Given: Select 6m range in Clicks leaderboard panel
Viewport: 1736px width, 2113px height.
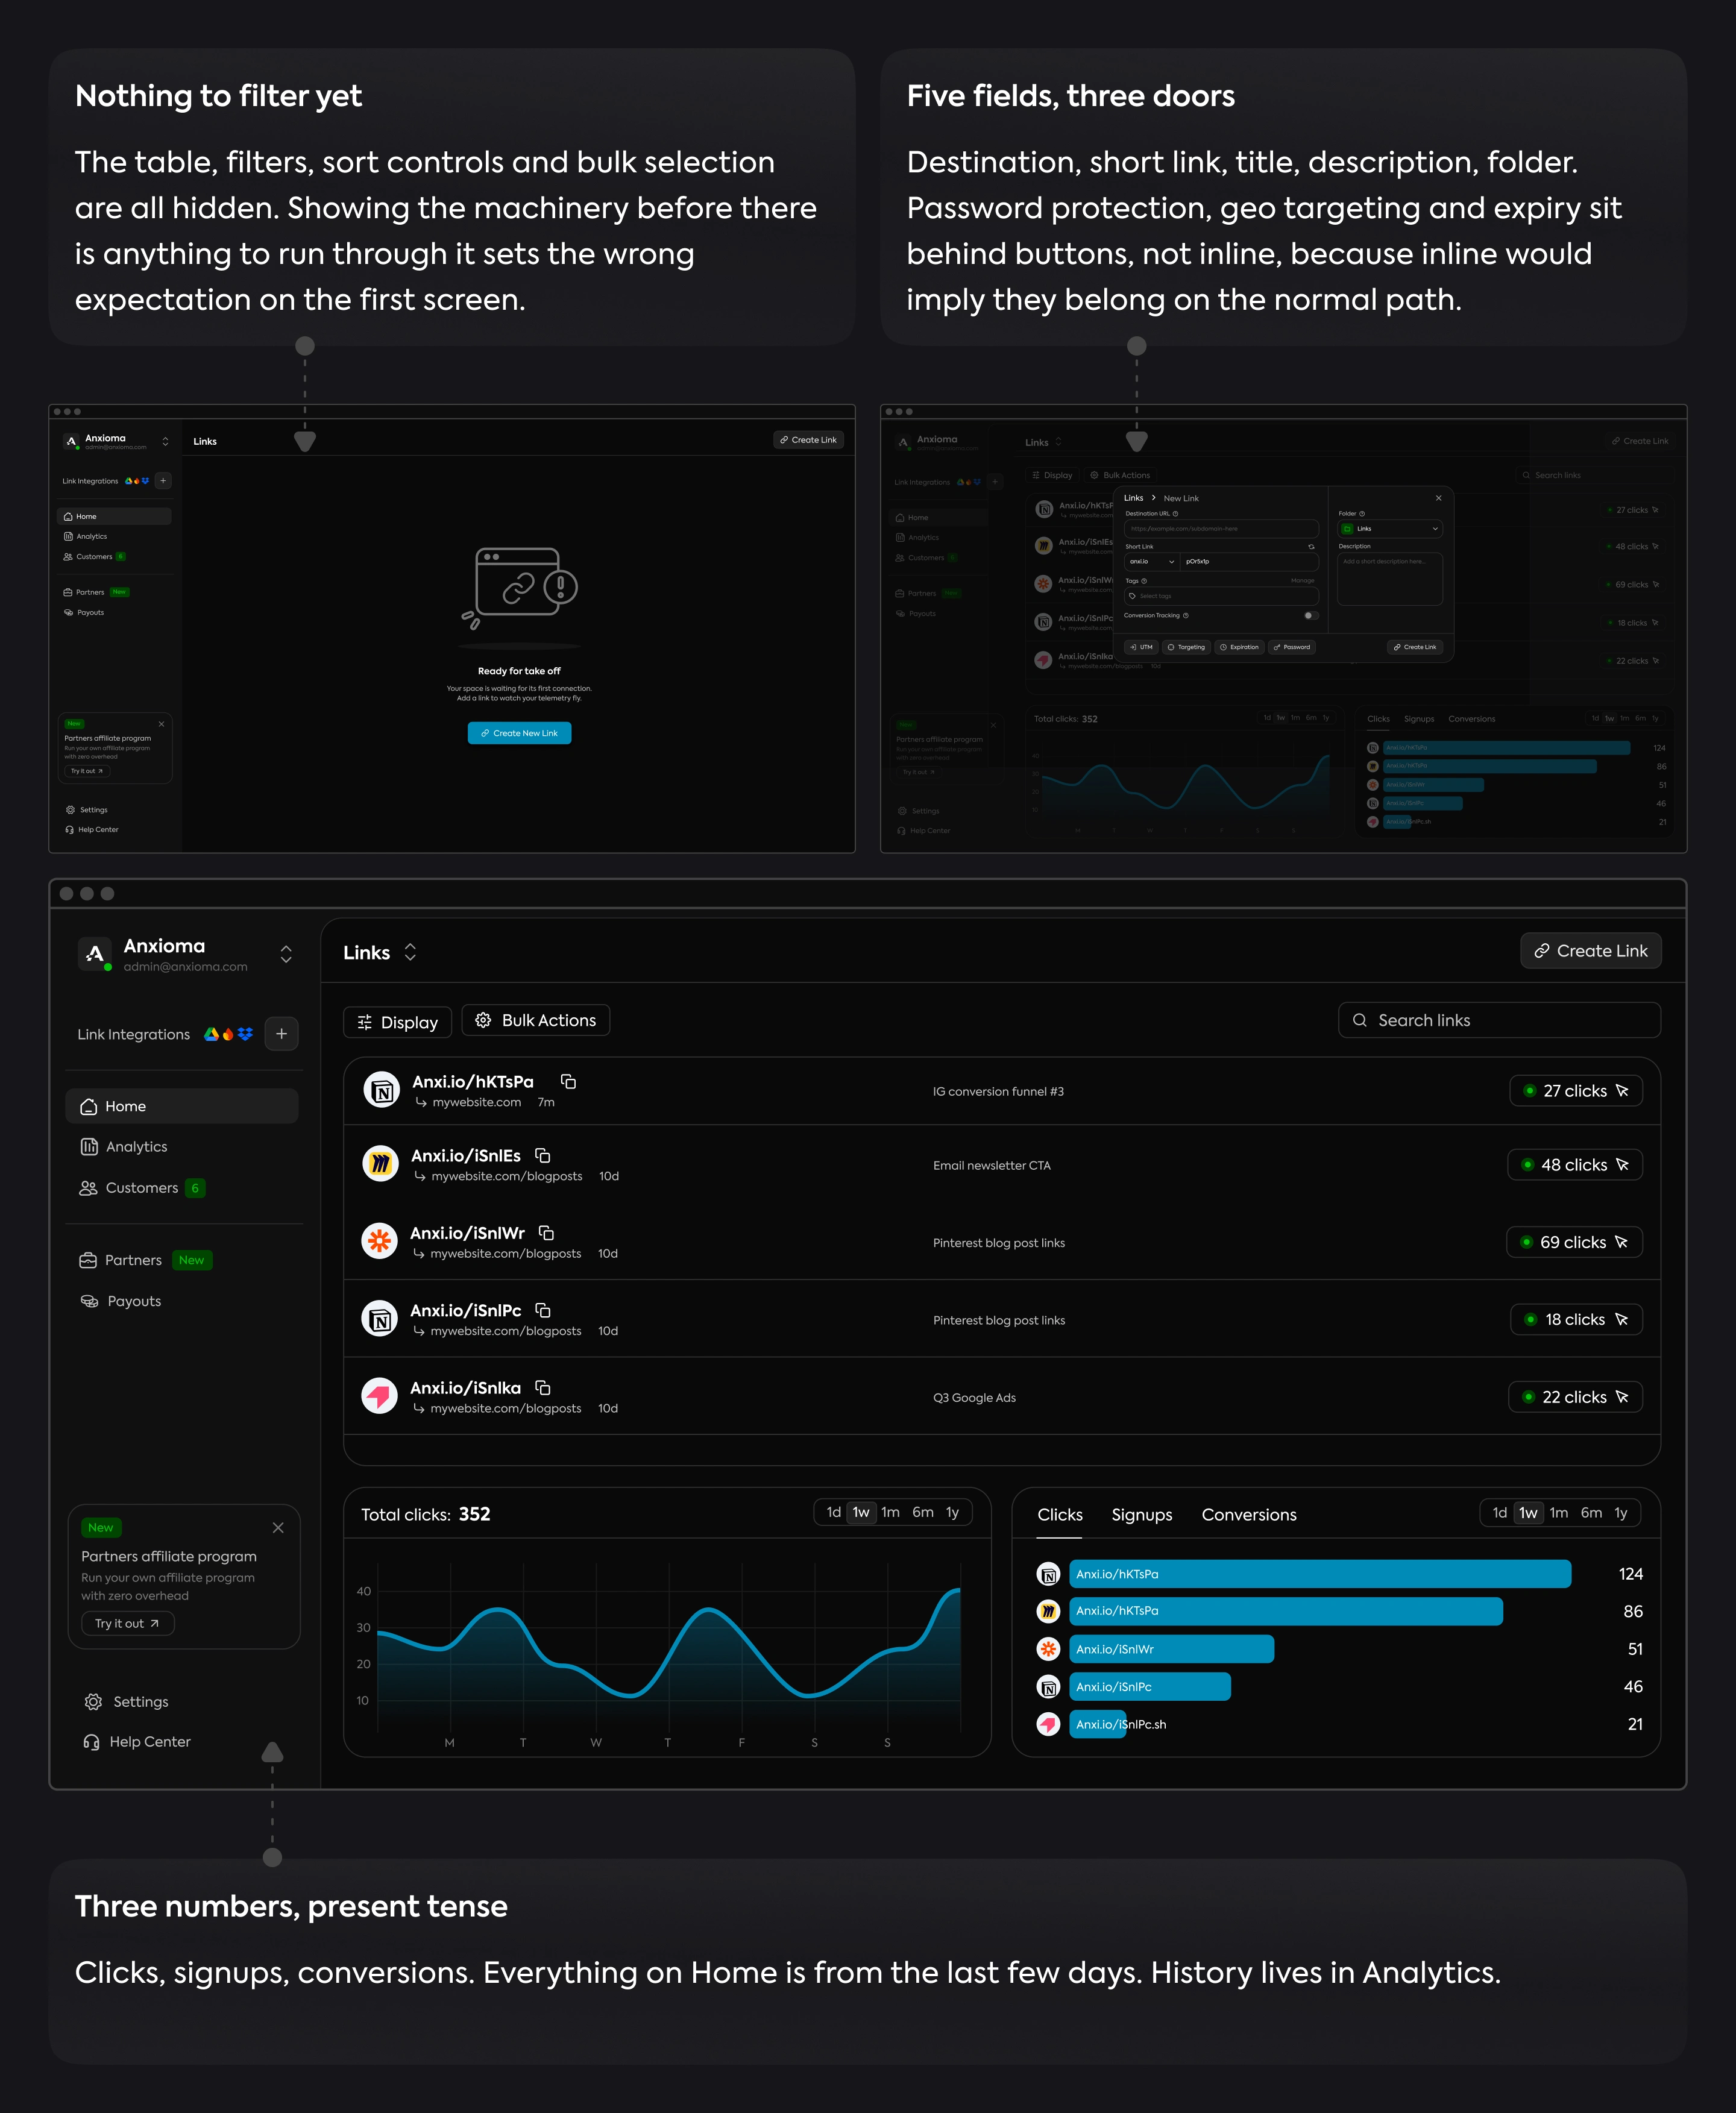Looking at the screenshot, I should coord(1591,1512).
